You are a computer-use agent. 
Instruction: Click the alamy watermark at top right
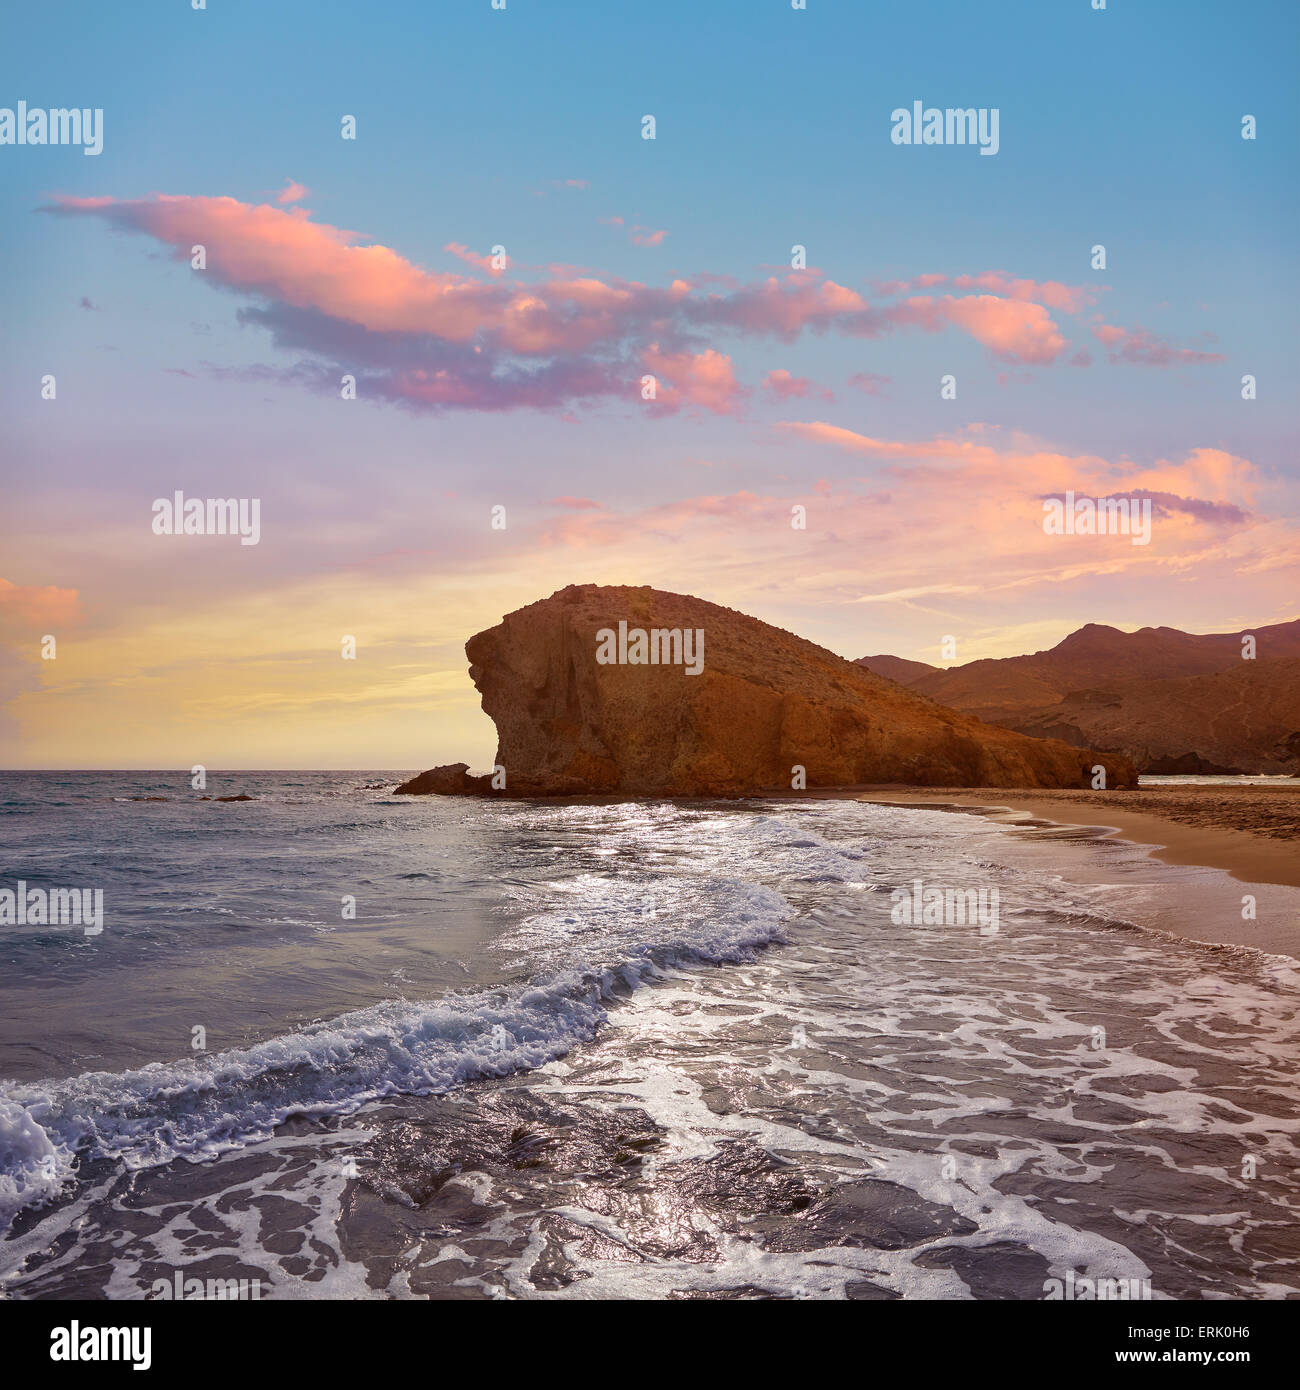pos(944,128)
